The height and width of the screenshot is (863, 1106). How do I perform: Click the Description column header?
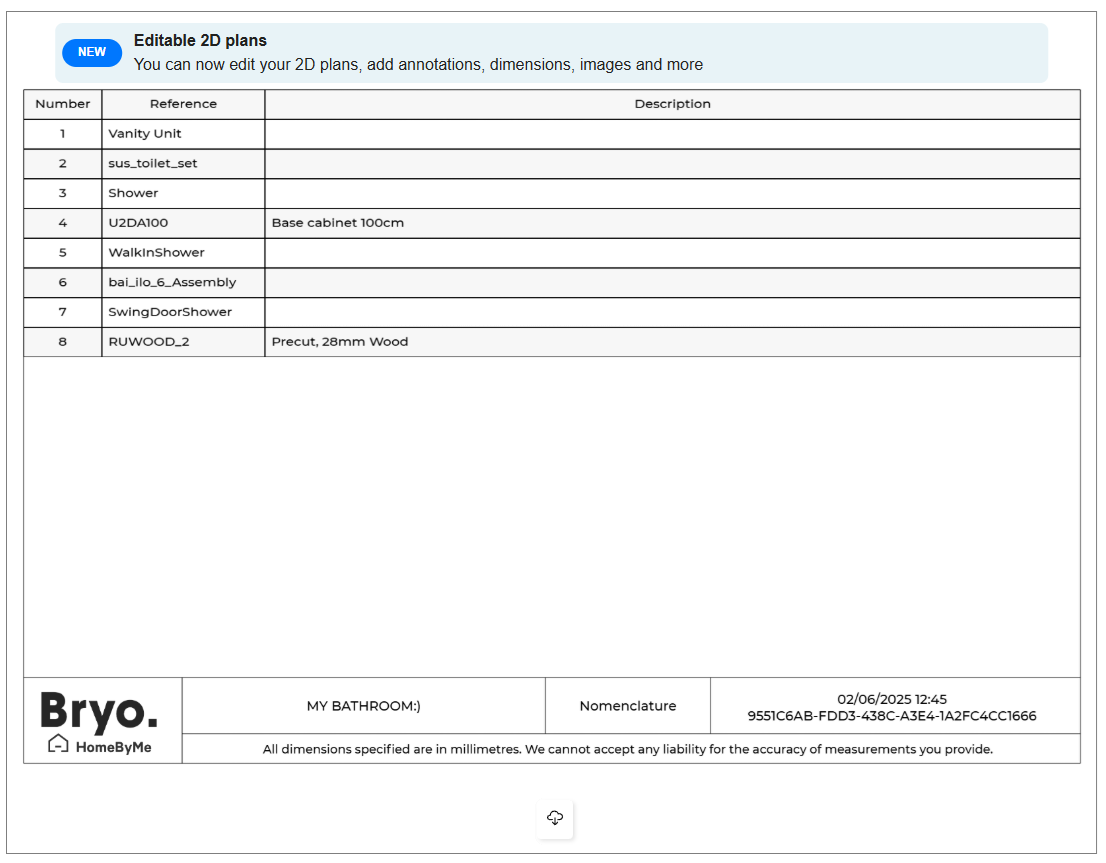coord(672,104)
